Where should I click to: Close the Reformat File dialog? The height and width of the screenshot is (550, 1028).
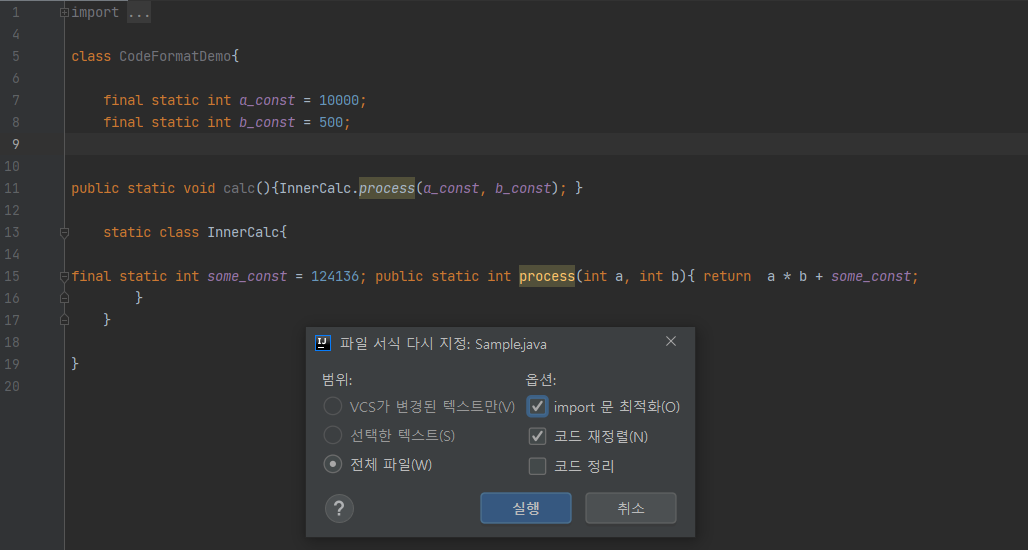pos(671,342)
